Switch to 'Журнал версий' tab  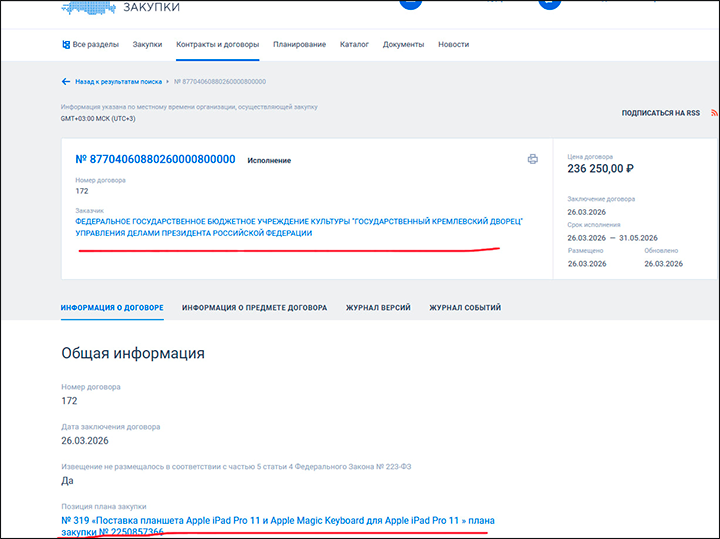coord(378,308)
